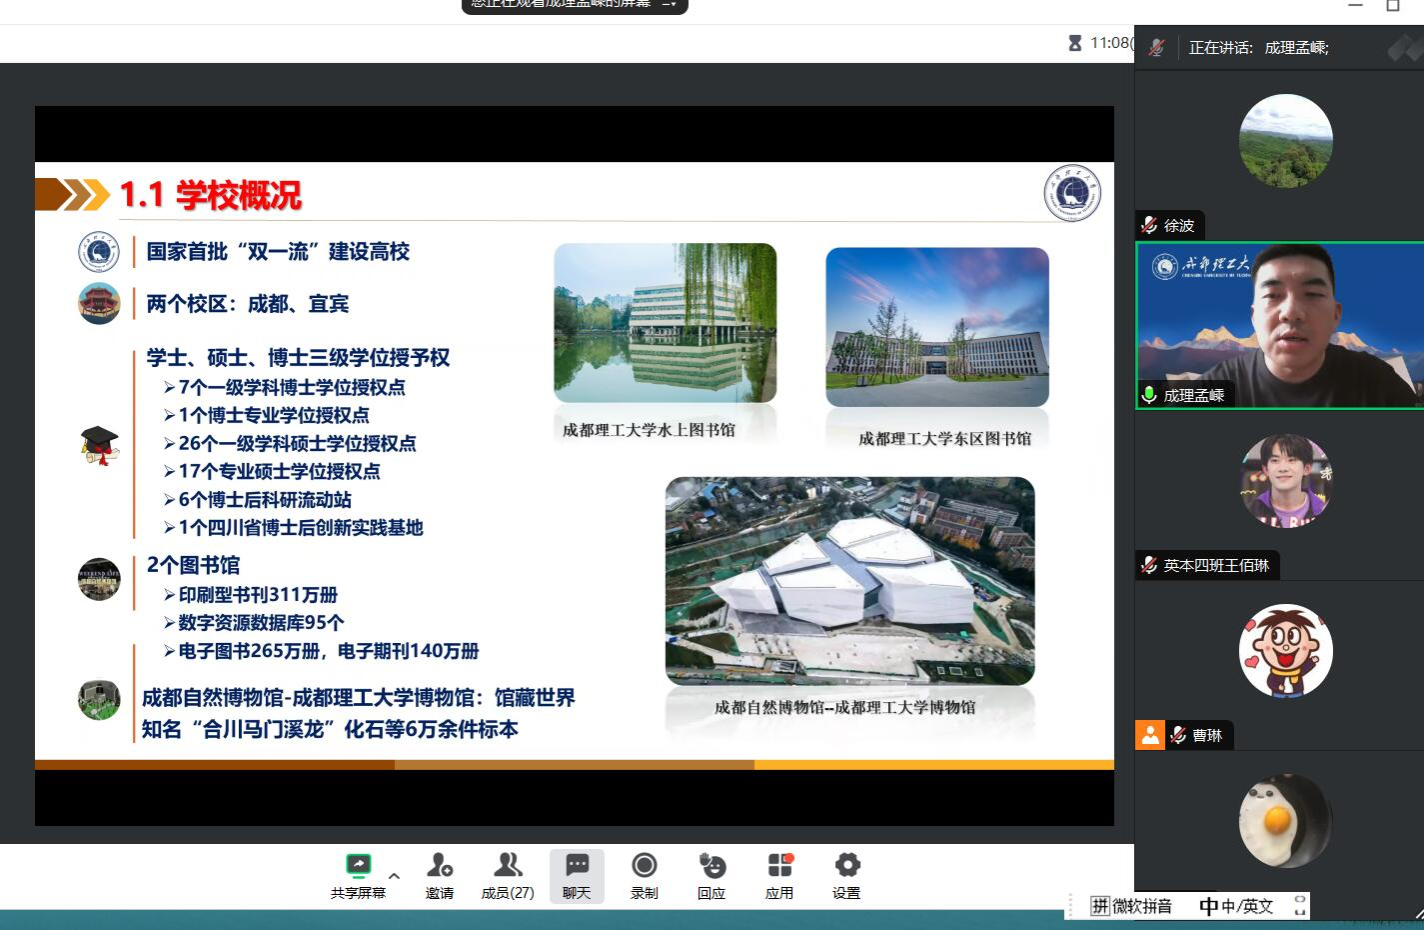The image size is (1424, 930).
Task: Expand the screen-viewing banner dropdown at top
Action: (670, 4)
